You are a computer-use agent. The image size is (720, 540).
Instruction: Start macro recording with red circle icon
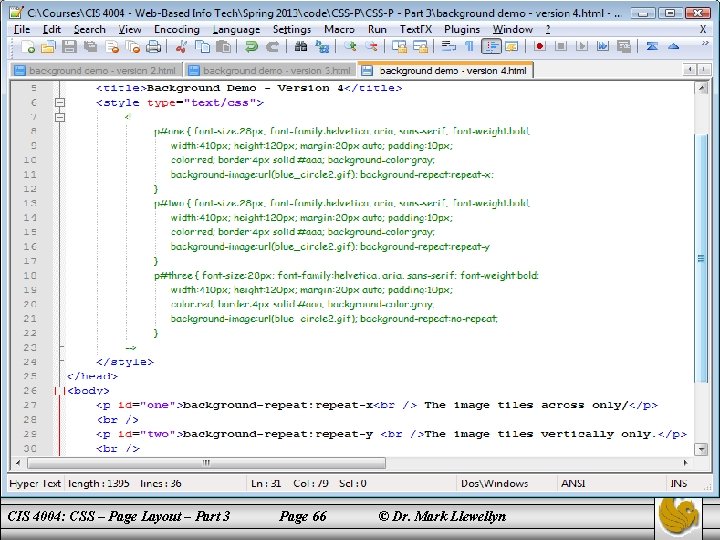click(x=540, y=47)
